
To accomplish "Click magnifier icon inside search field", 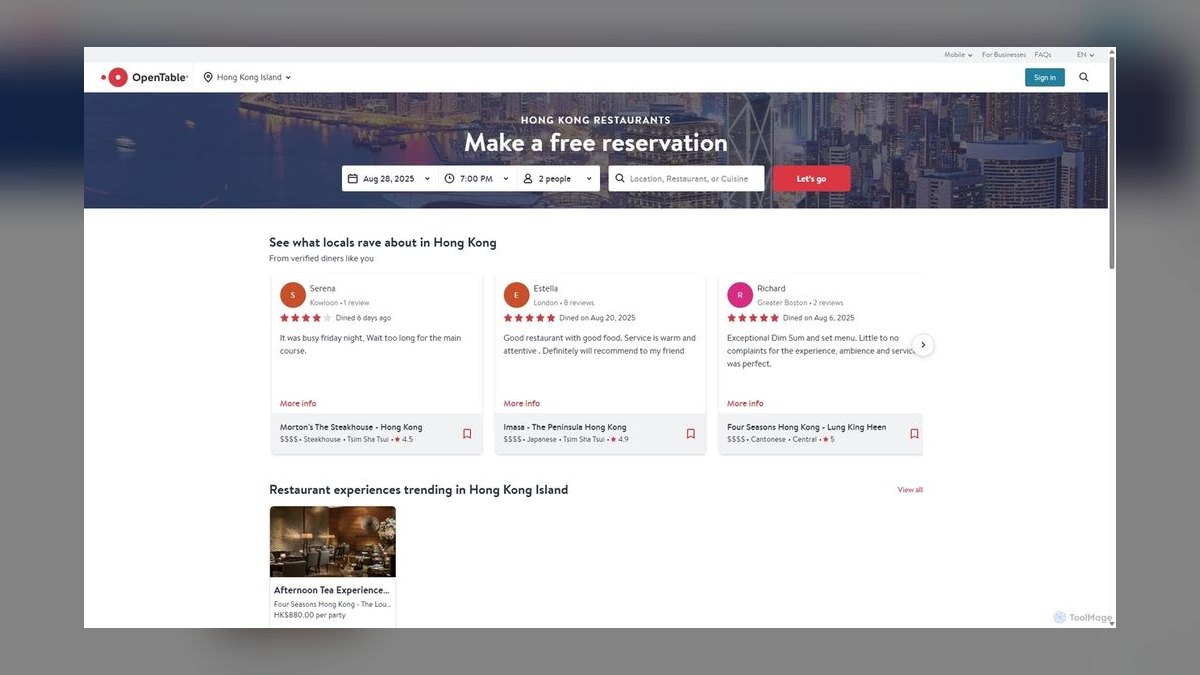I will click(x=620, y=179).
